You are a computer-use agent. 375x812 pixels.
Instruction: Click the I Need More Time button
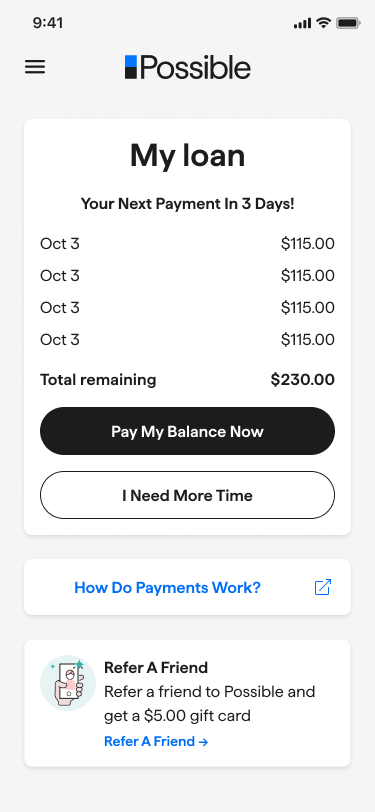tap(188, 495)
